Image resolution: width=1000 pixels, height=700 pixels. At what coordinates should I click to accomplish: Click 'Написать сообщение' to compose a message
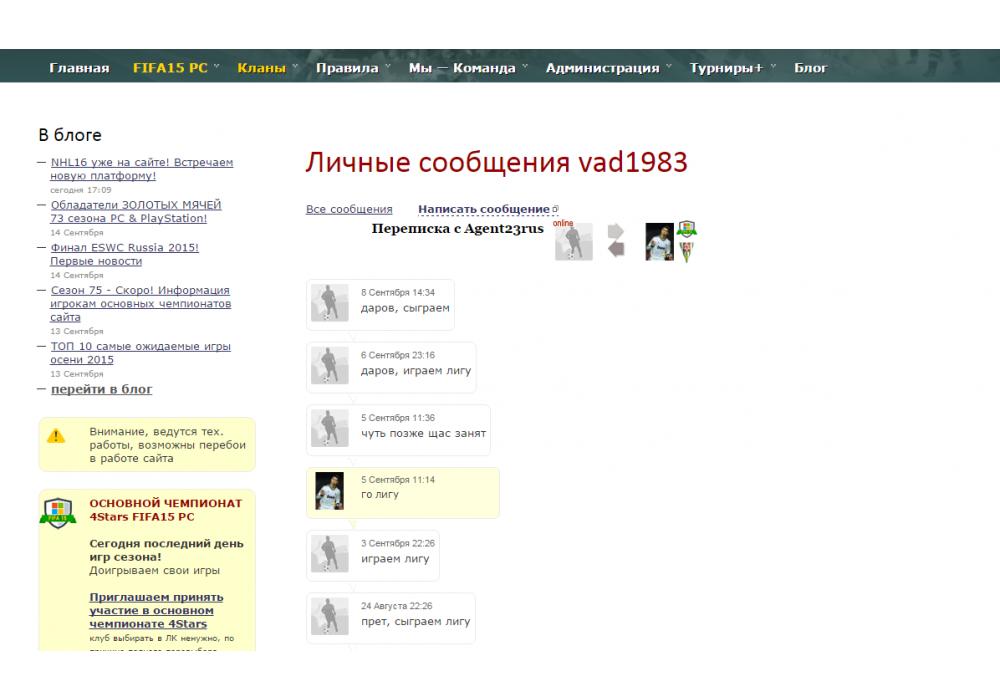click(x=484, y=209)
